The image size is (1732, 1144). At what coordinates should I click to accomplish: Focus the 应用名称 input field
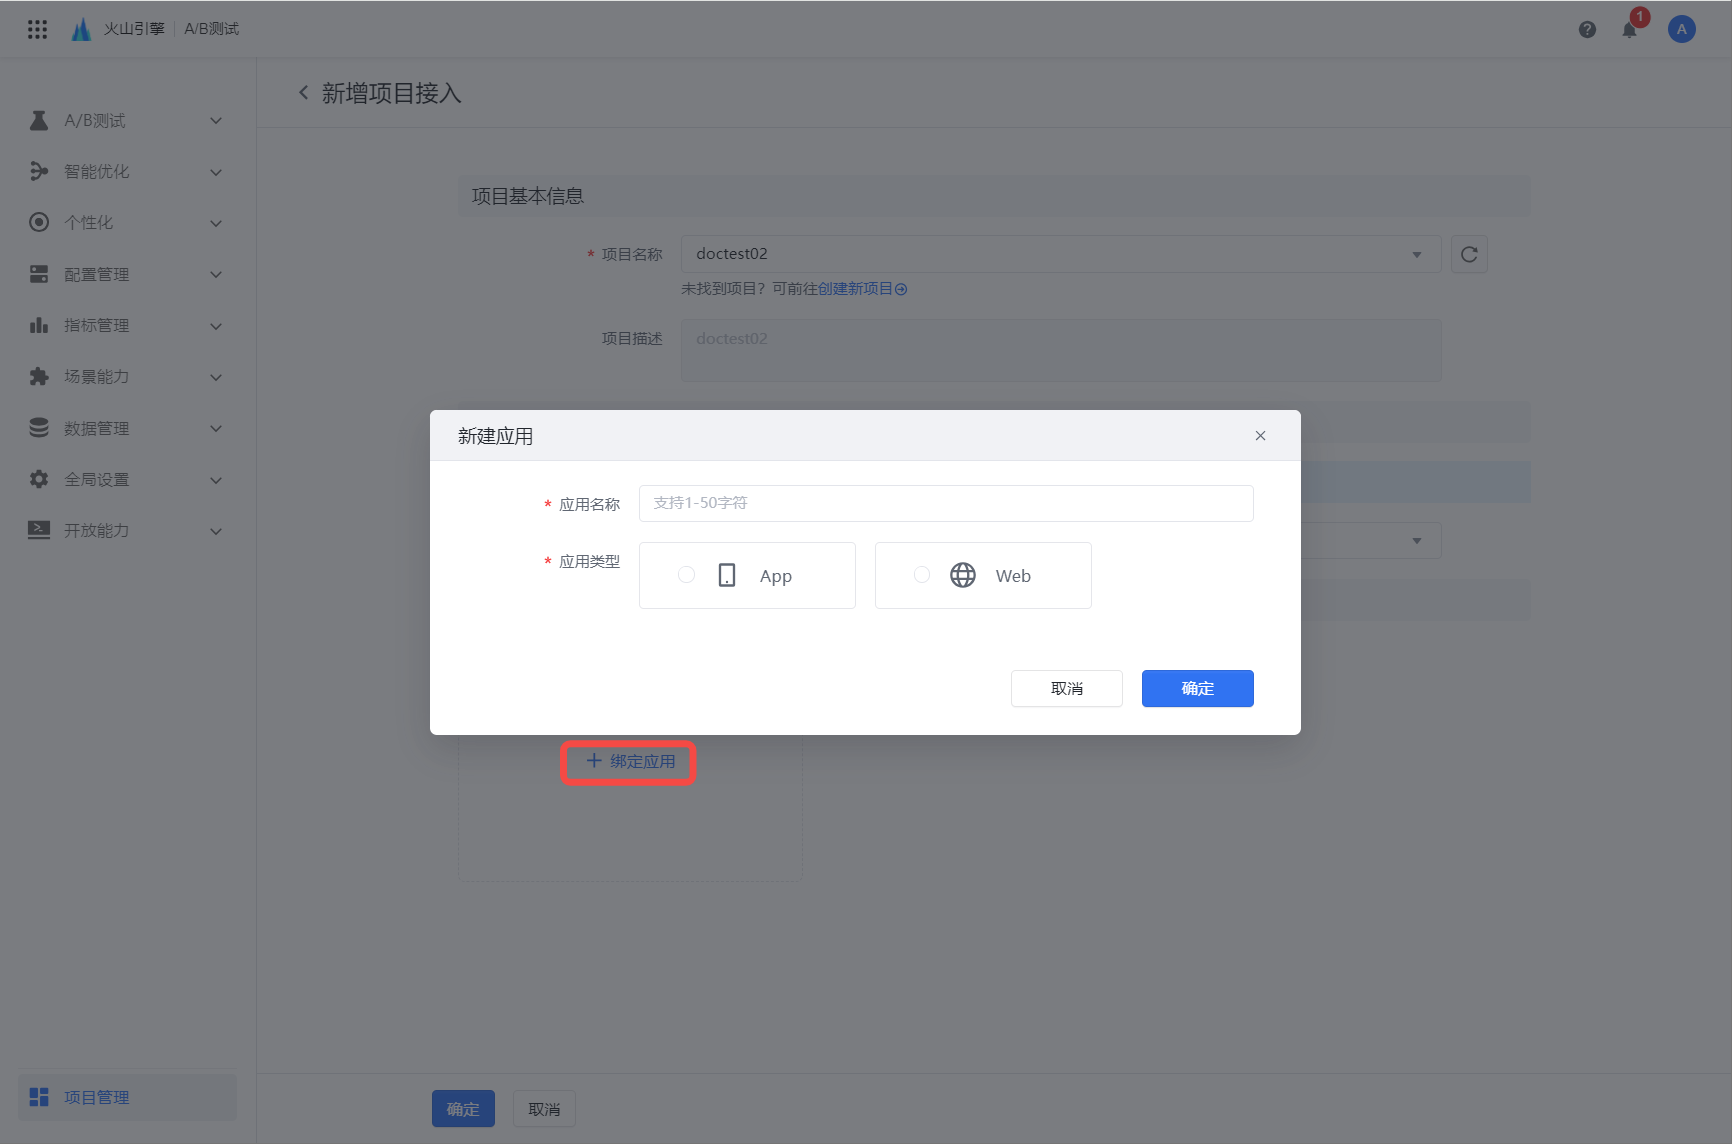[946, 503]
